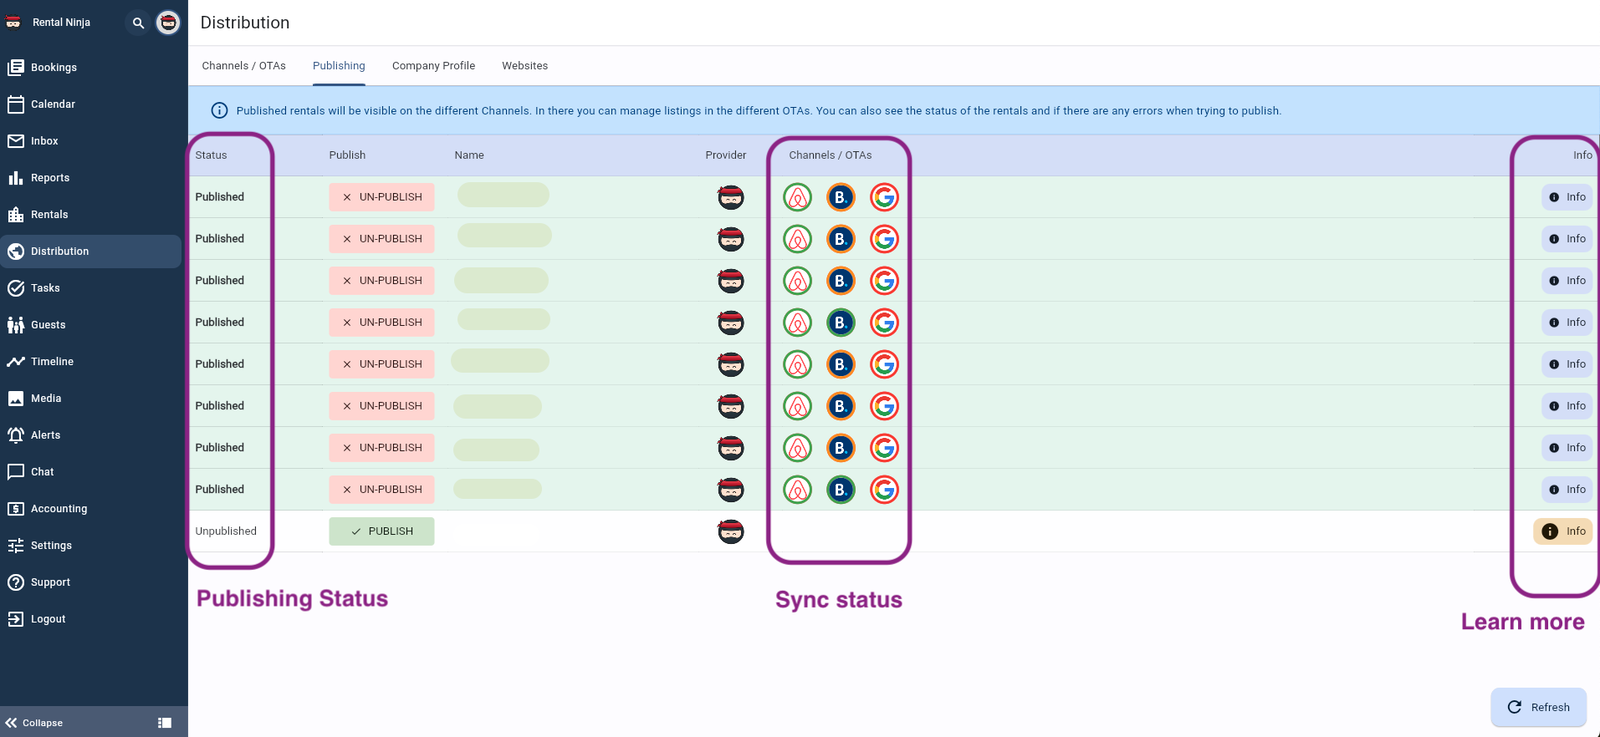Click the Support question mark icon
Viewport: 1600px width, 737px height.
(16, 582)
